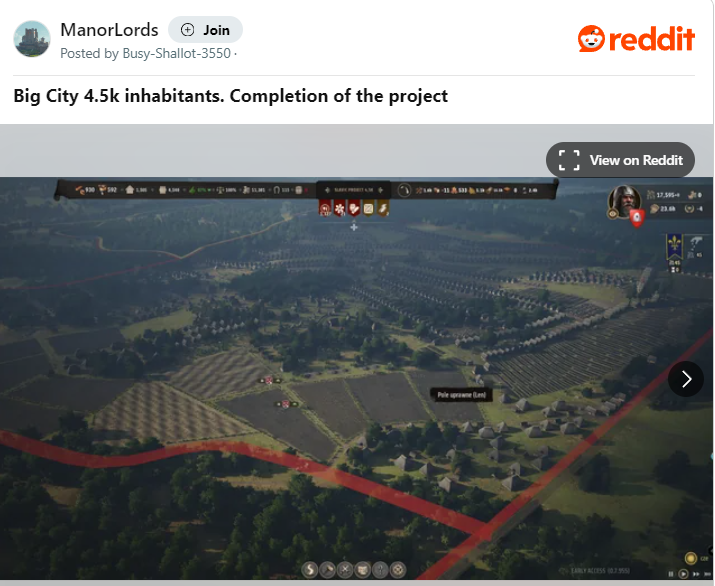Open the map icon in bottom toolbar

pyautogui.click(x=363, y=570)
